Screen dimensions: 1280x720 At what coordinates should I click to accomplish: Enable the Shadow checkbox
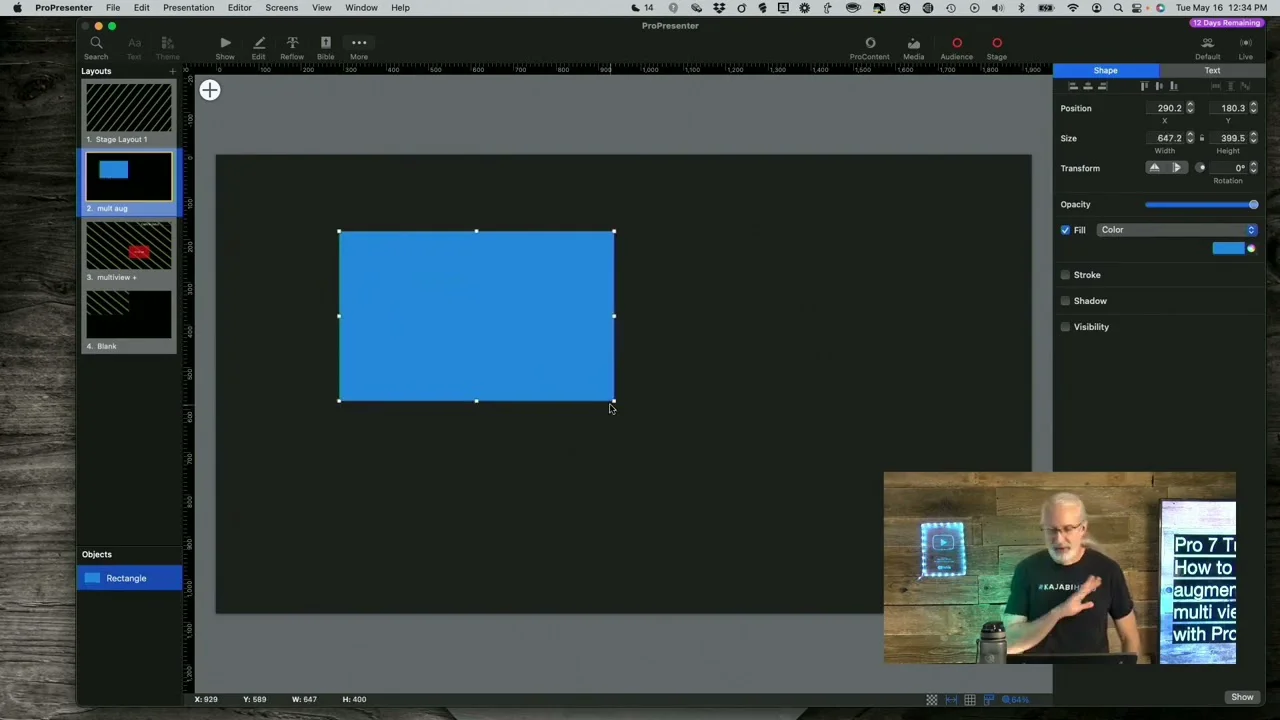click(1065, 301)
